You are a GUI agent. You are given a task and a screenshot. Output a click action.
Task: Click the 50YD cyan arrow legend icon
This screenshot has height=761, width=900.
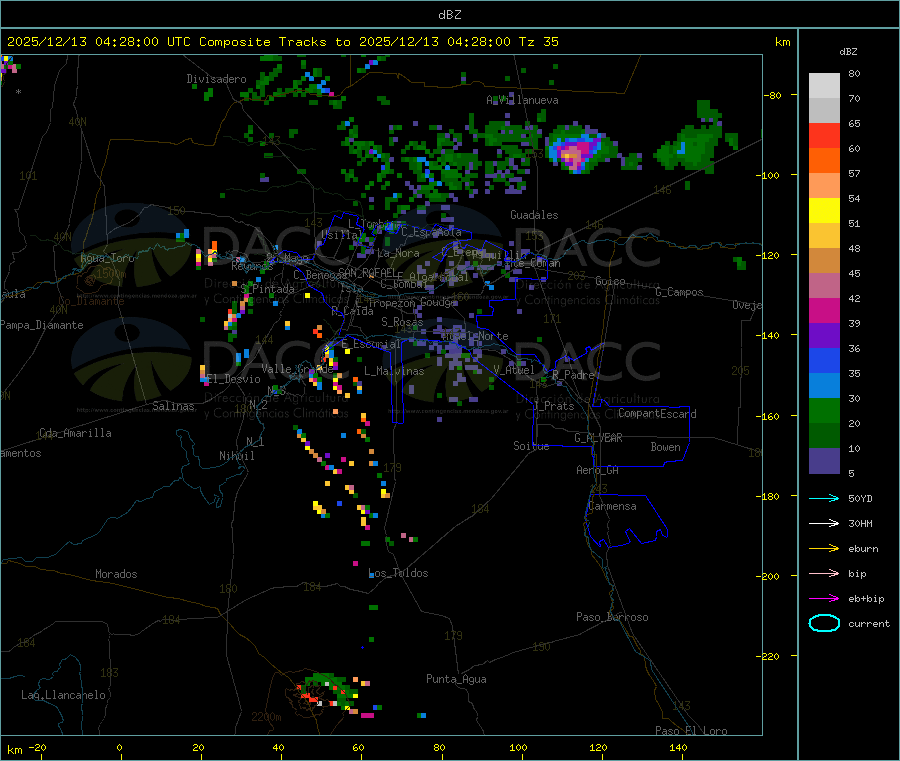coord(824,498)
